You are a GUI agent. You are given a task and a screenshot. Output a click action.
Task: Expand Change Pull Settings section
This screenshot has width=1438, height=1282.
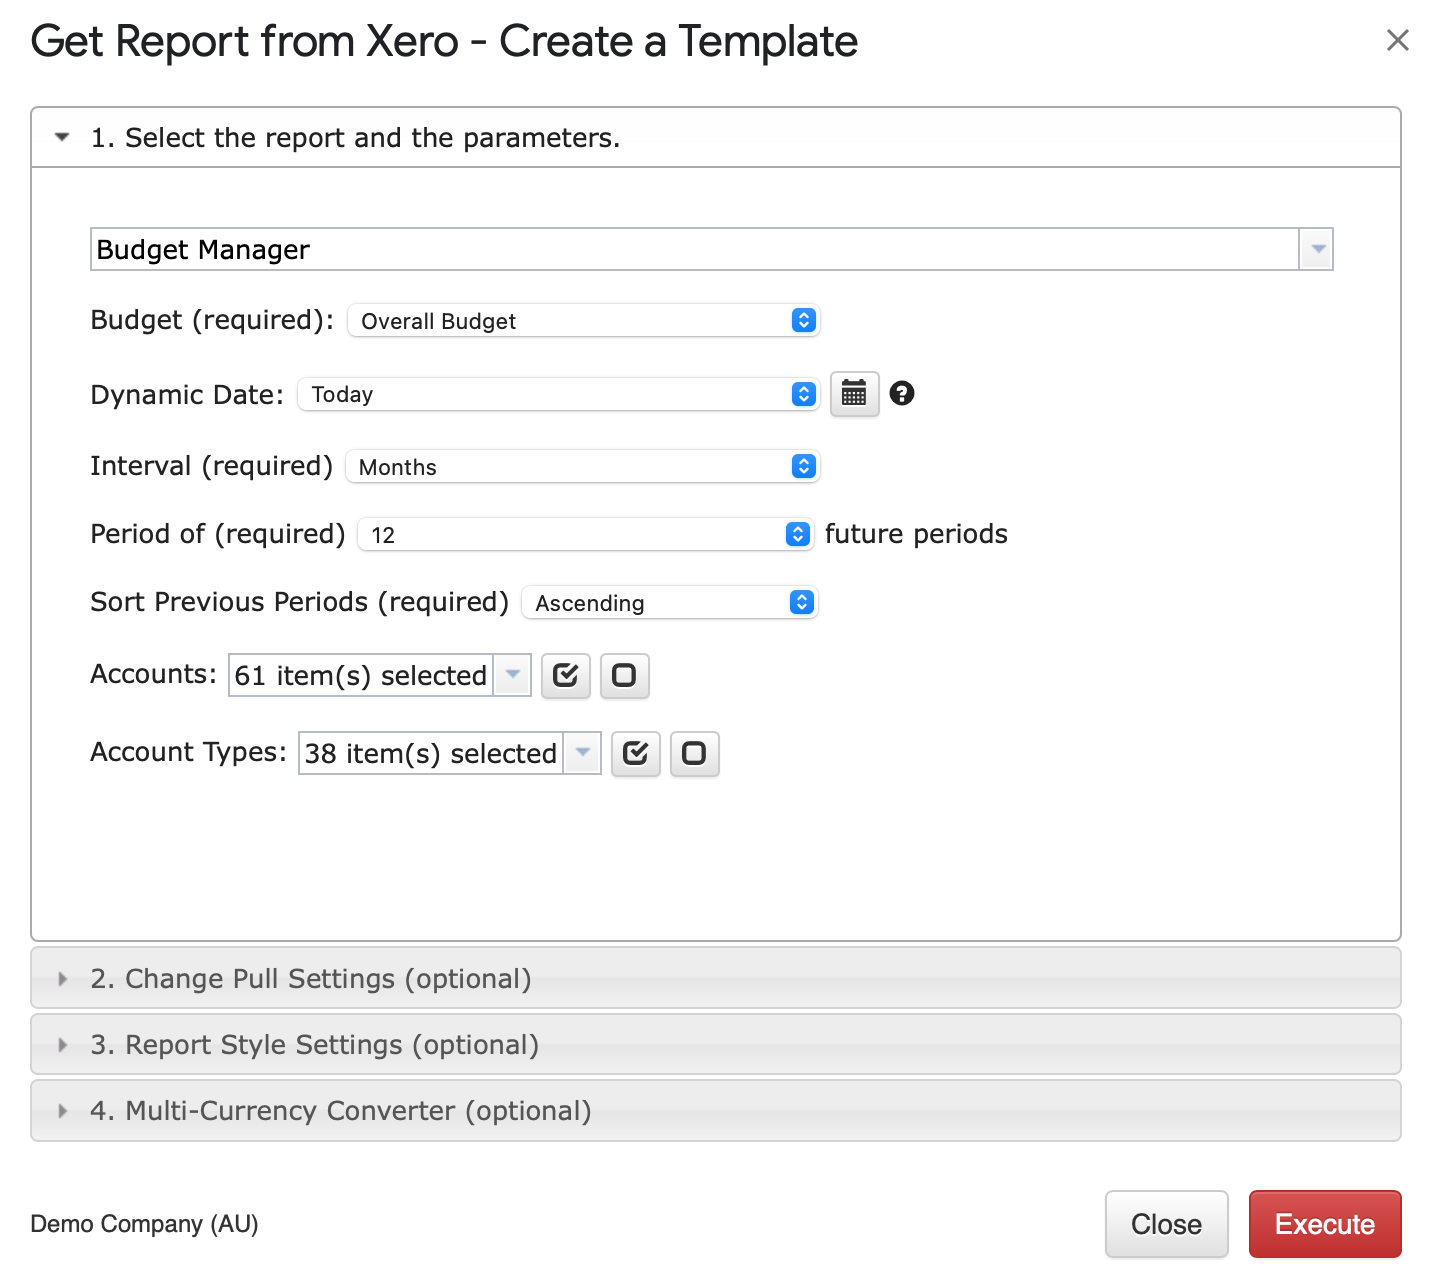310,979
